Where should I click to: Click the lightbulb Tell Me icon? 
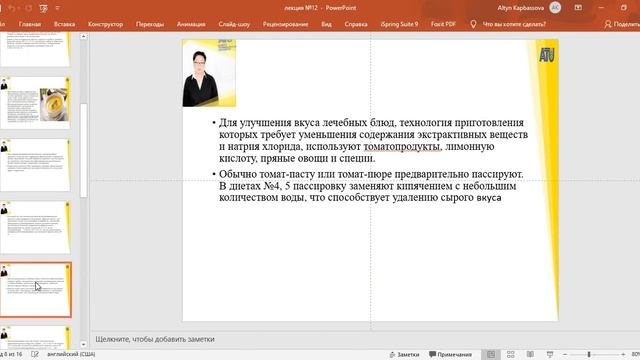pos(473,24)
